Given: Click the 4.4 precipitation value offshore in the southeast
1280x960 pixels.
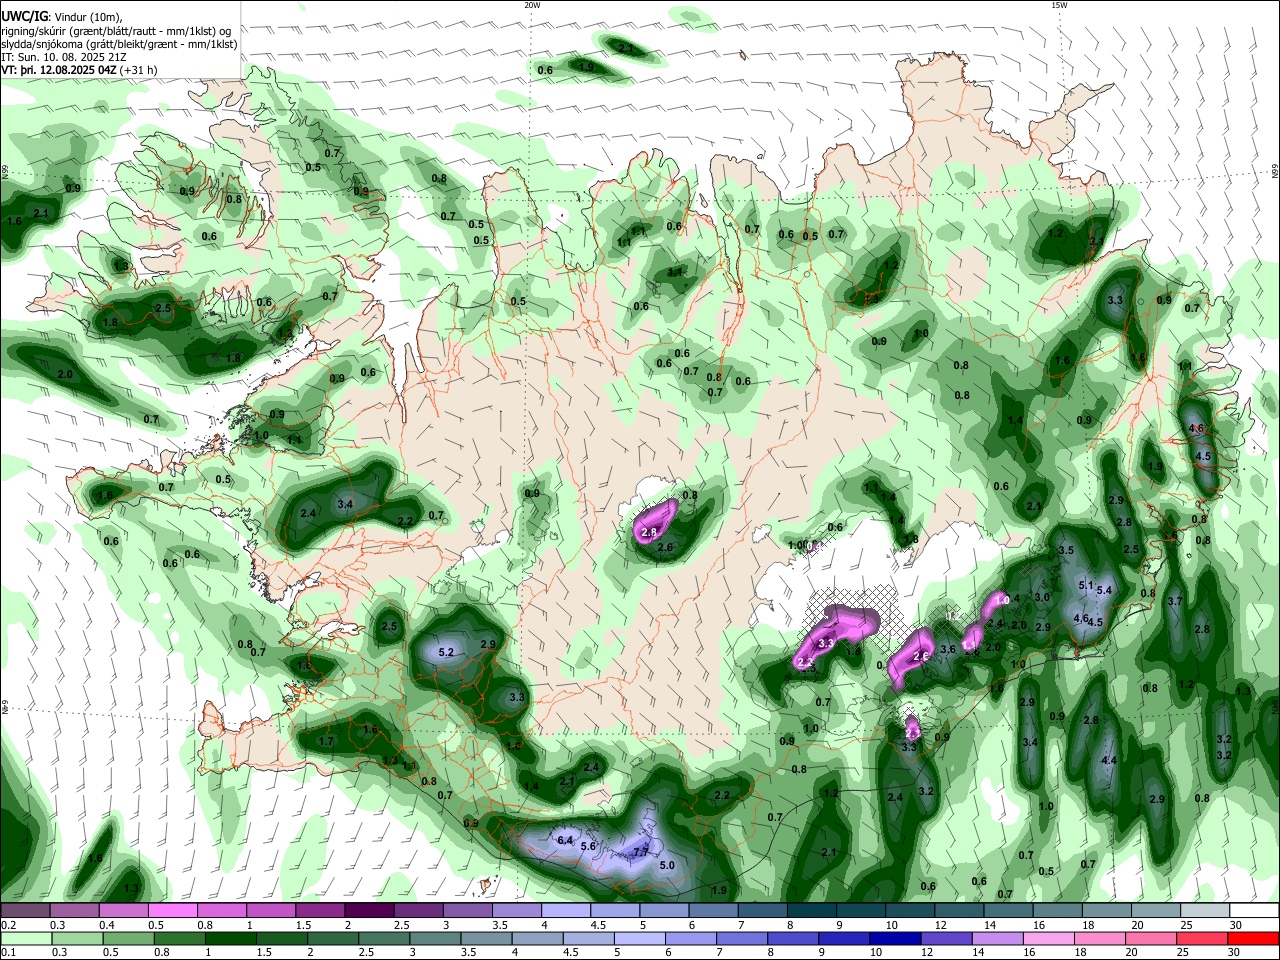Looking at the screenshot, I should 1108,761.
